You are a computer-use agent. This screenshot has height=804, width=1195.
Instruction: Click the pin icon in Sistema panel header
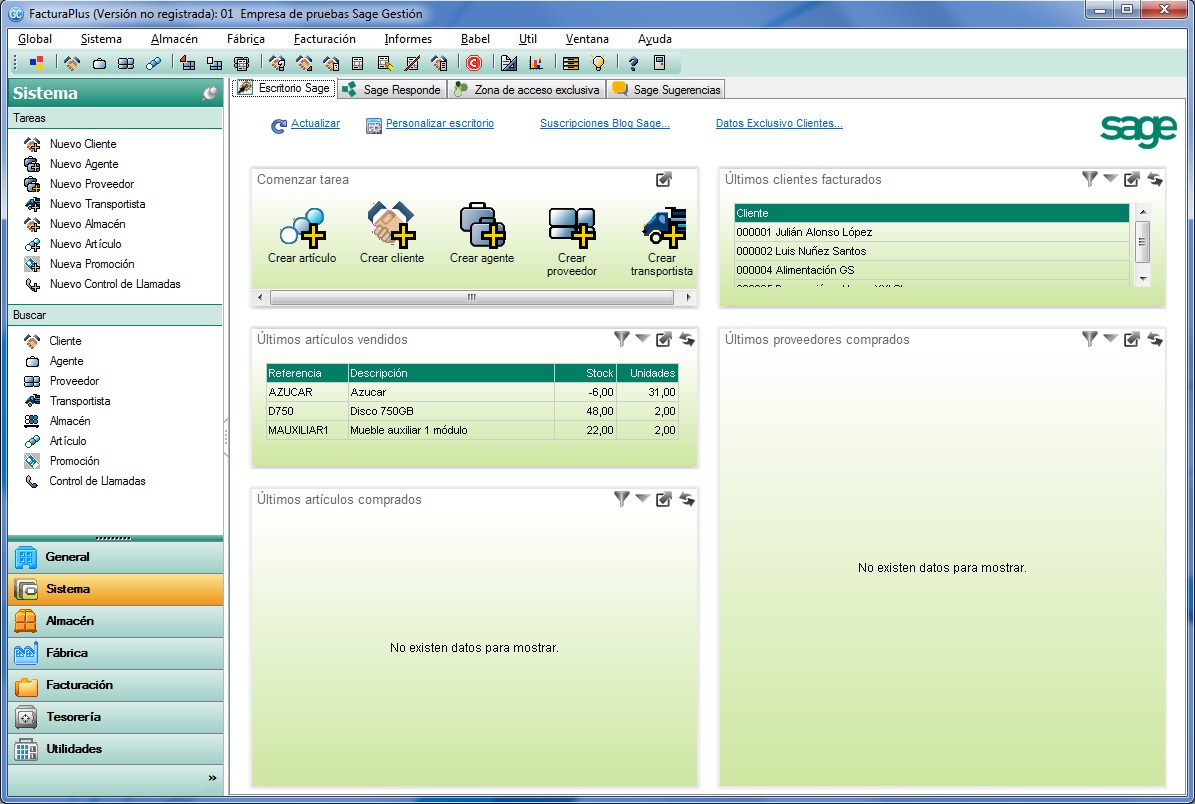tap(210, 93)
